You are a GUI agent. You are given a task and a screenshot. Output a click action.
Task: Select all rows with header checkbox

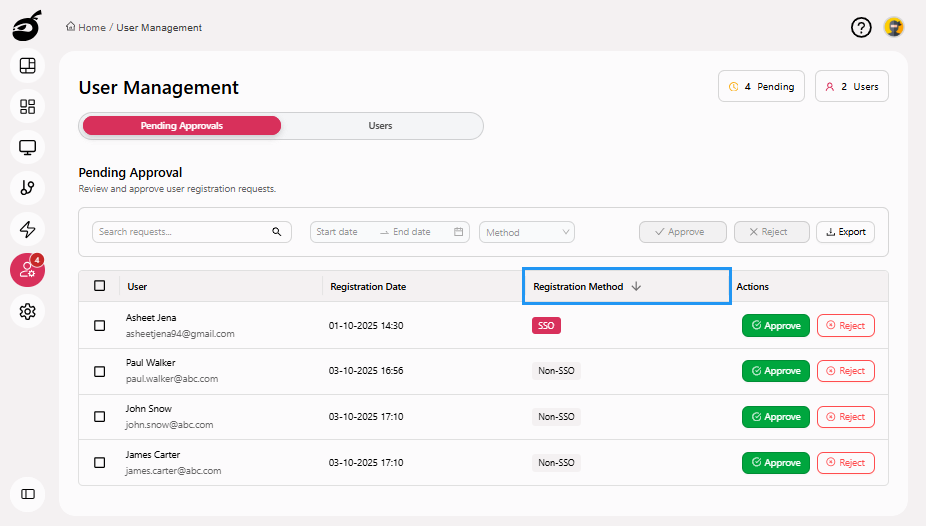(x=100, y=286)
